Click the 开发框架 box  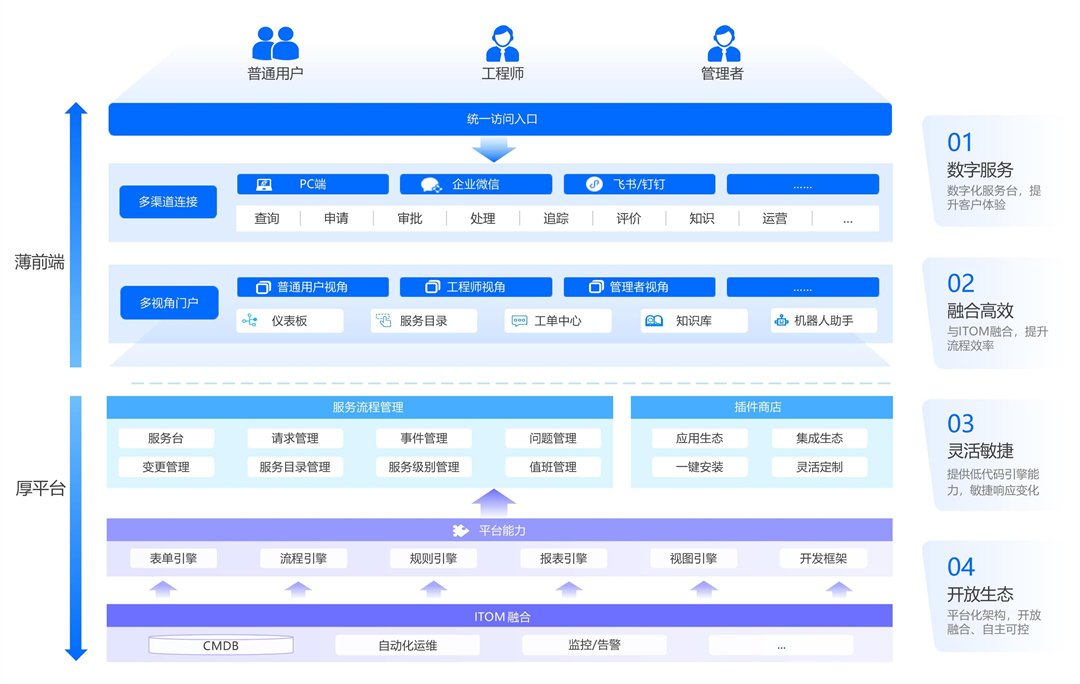tap(823, 559)
